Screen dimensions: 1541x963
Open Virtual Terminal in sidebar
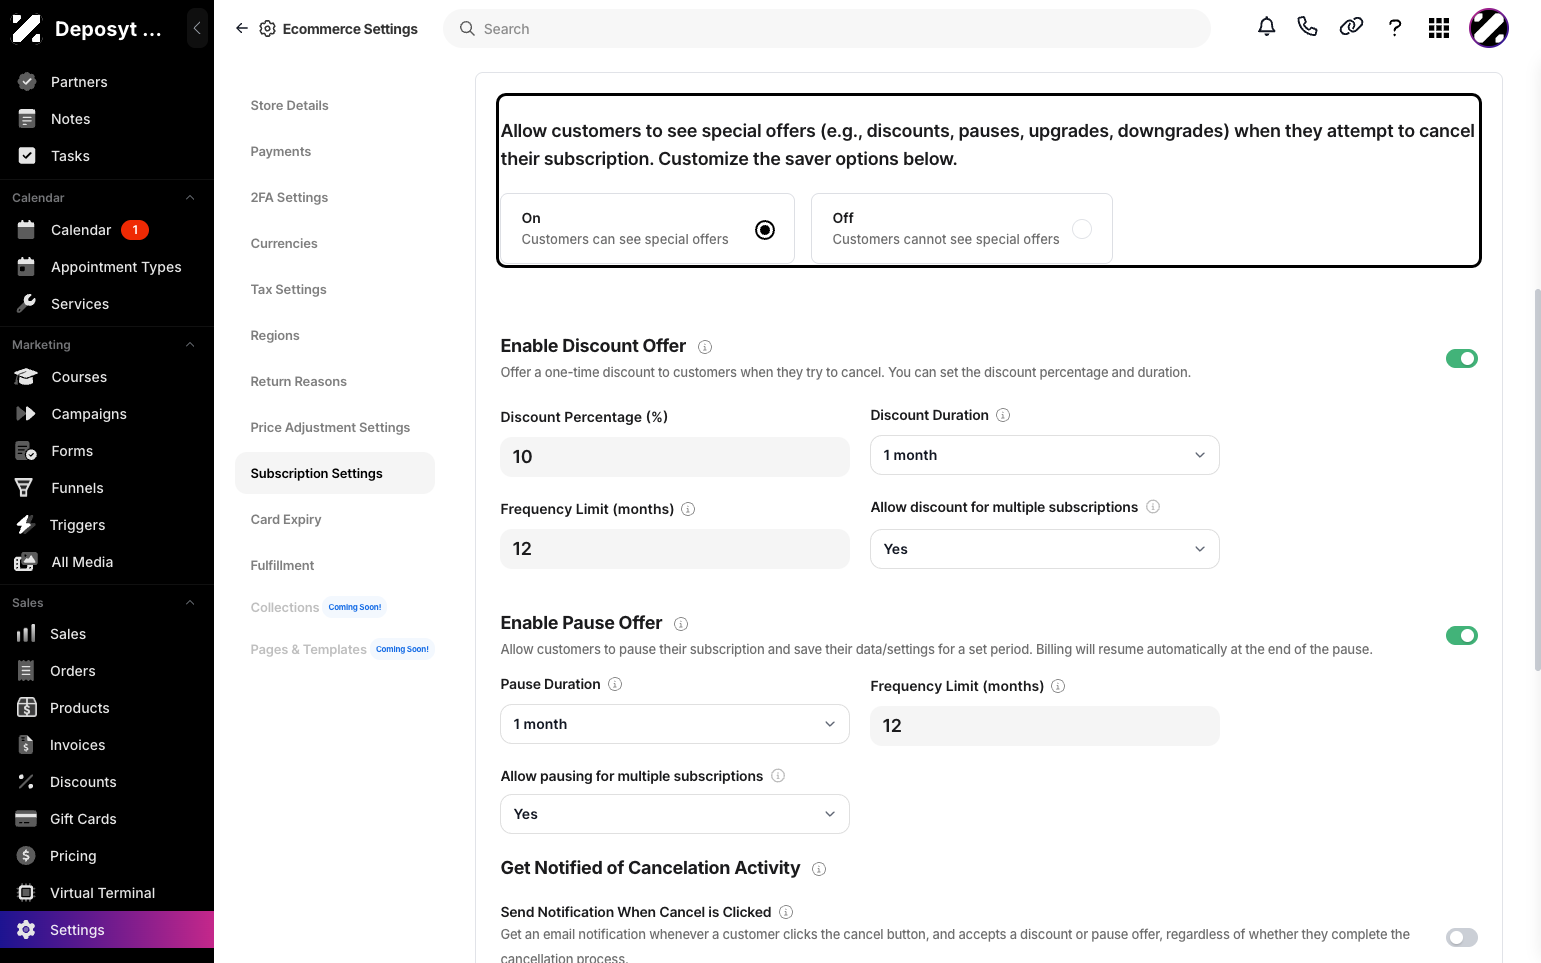pos(107,893)
